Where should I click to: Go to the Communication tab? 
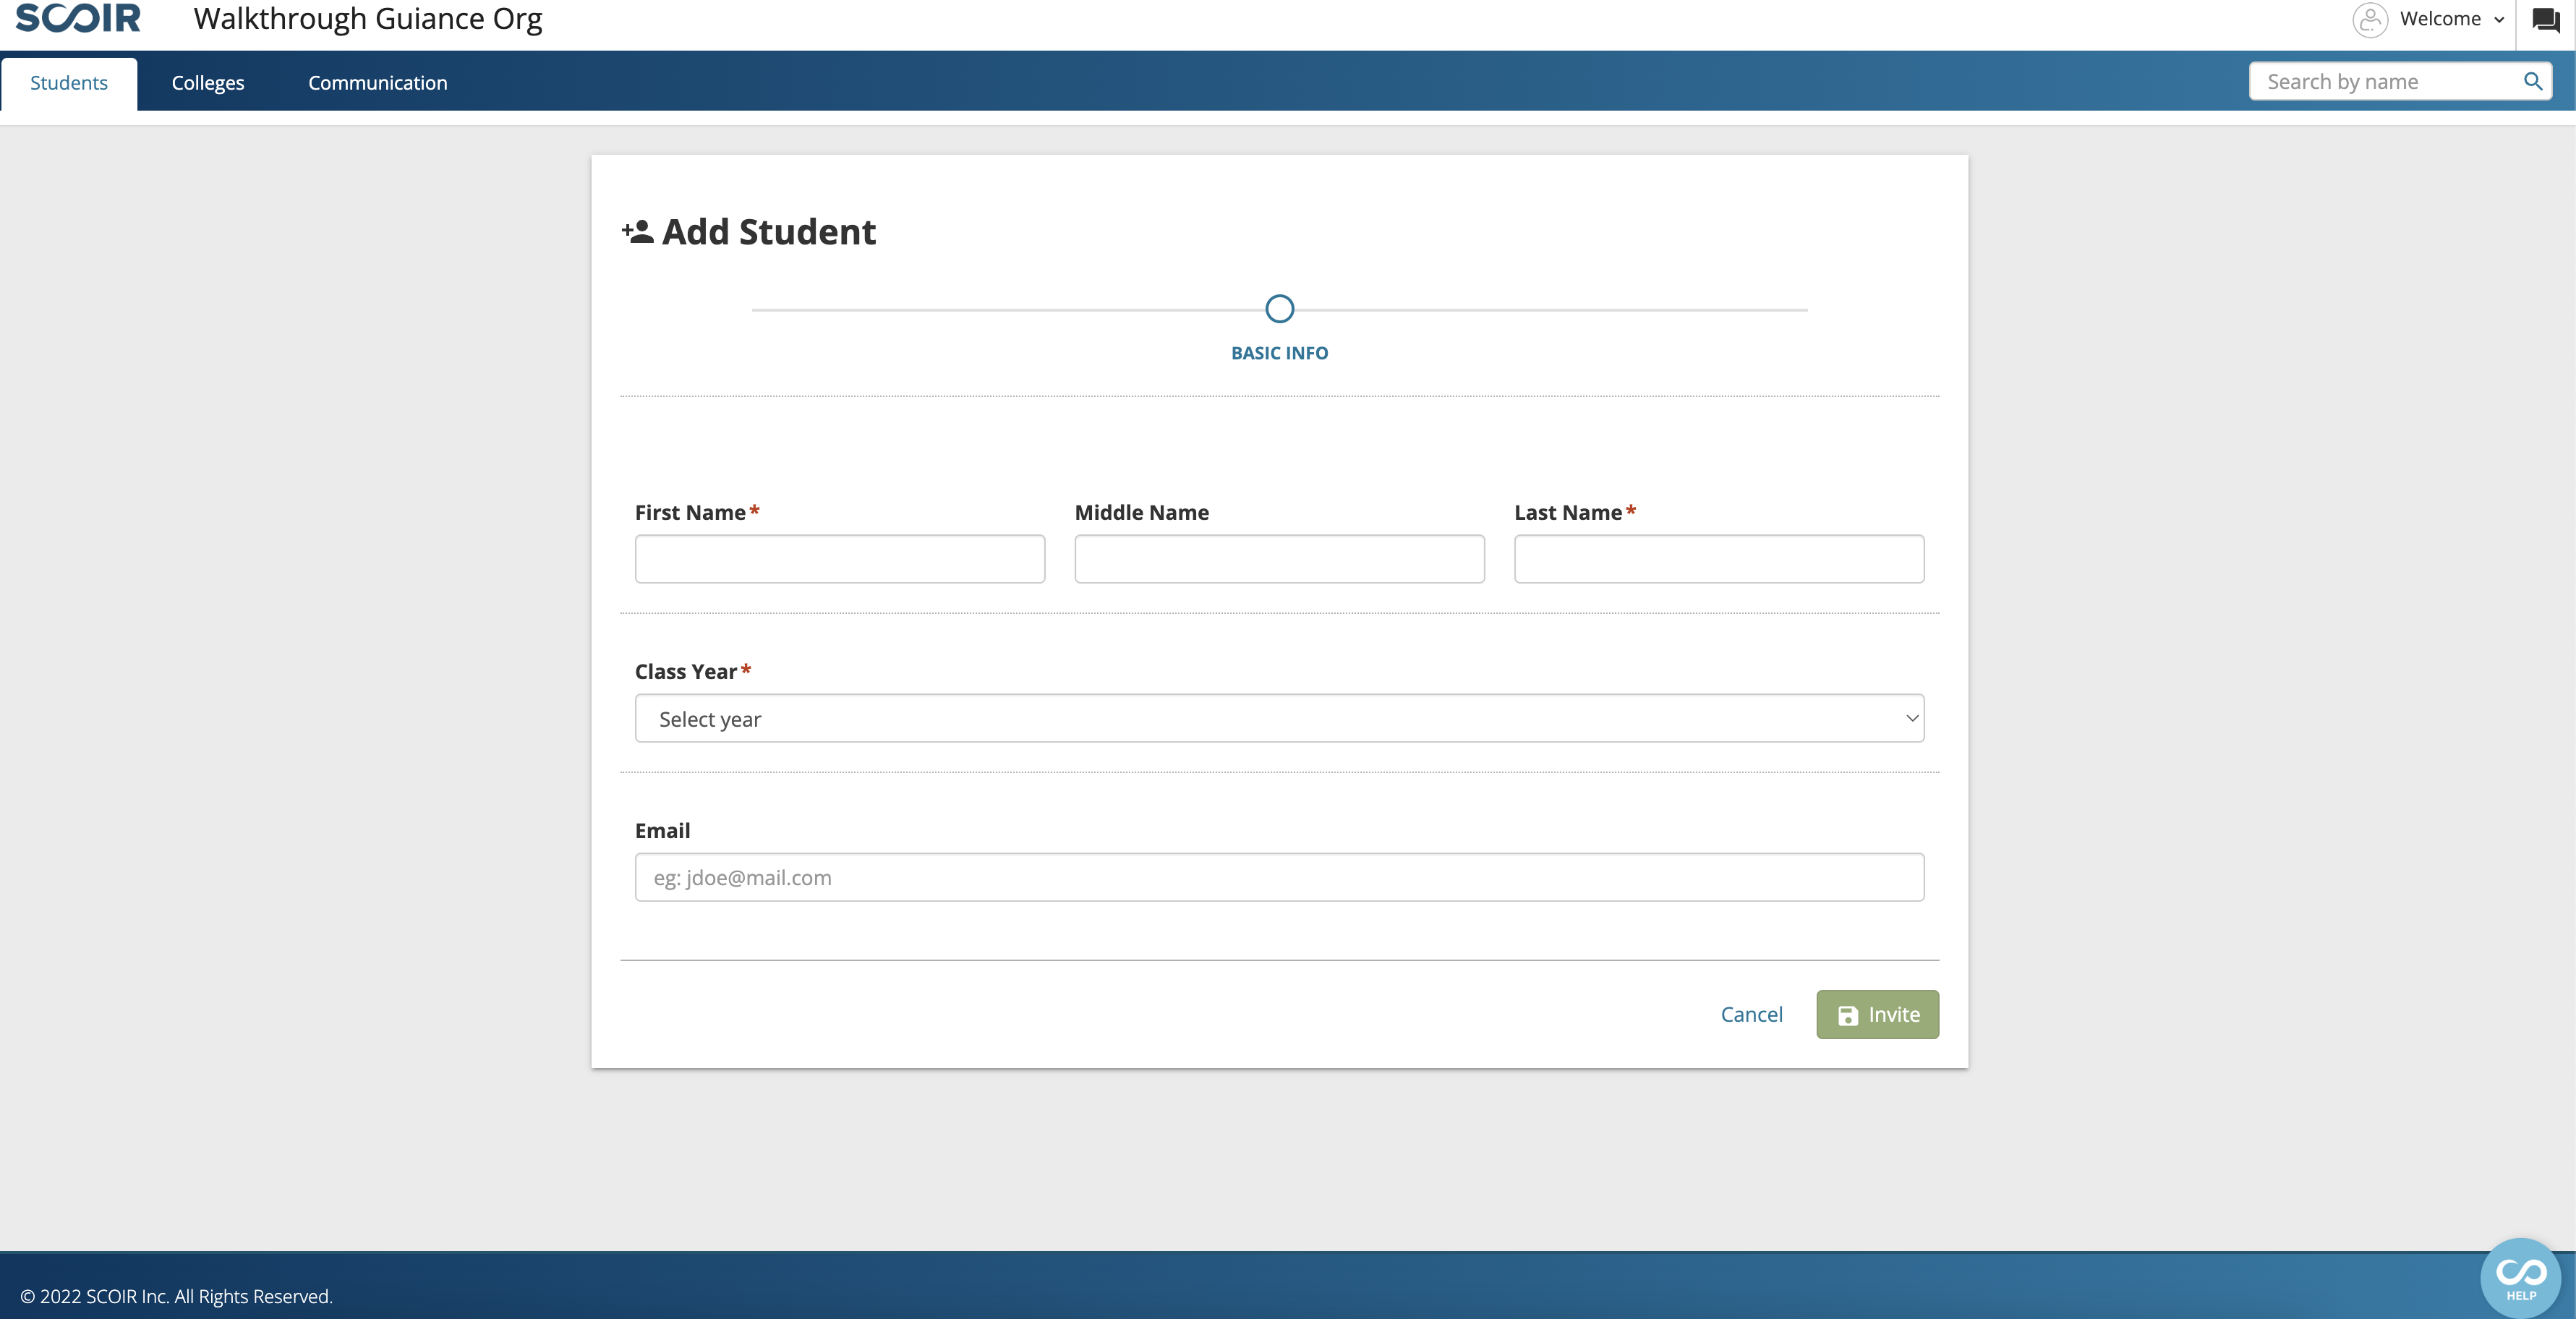[x=377, y=83]
